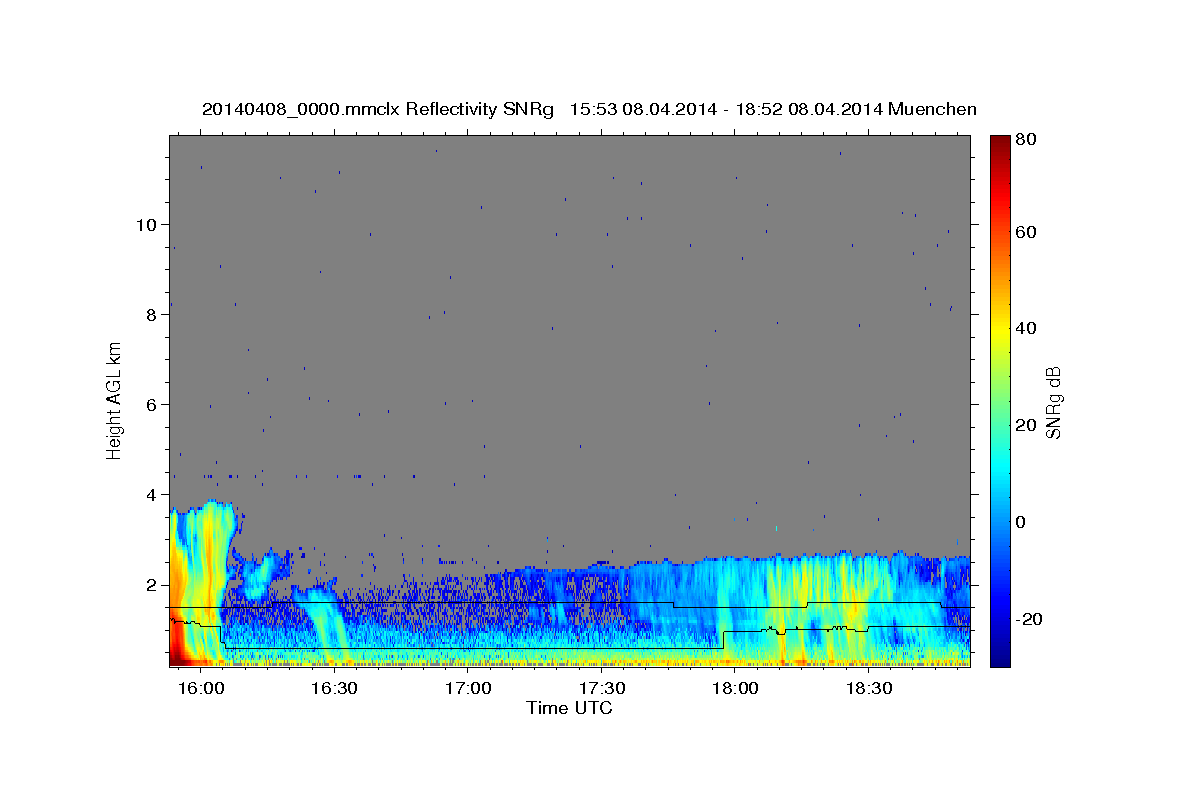Click the 16:30 time tick label
This screenshot has width=1200, height=800.
pos(335,688)
